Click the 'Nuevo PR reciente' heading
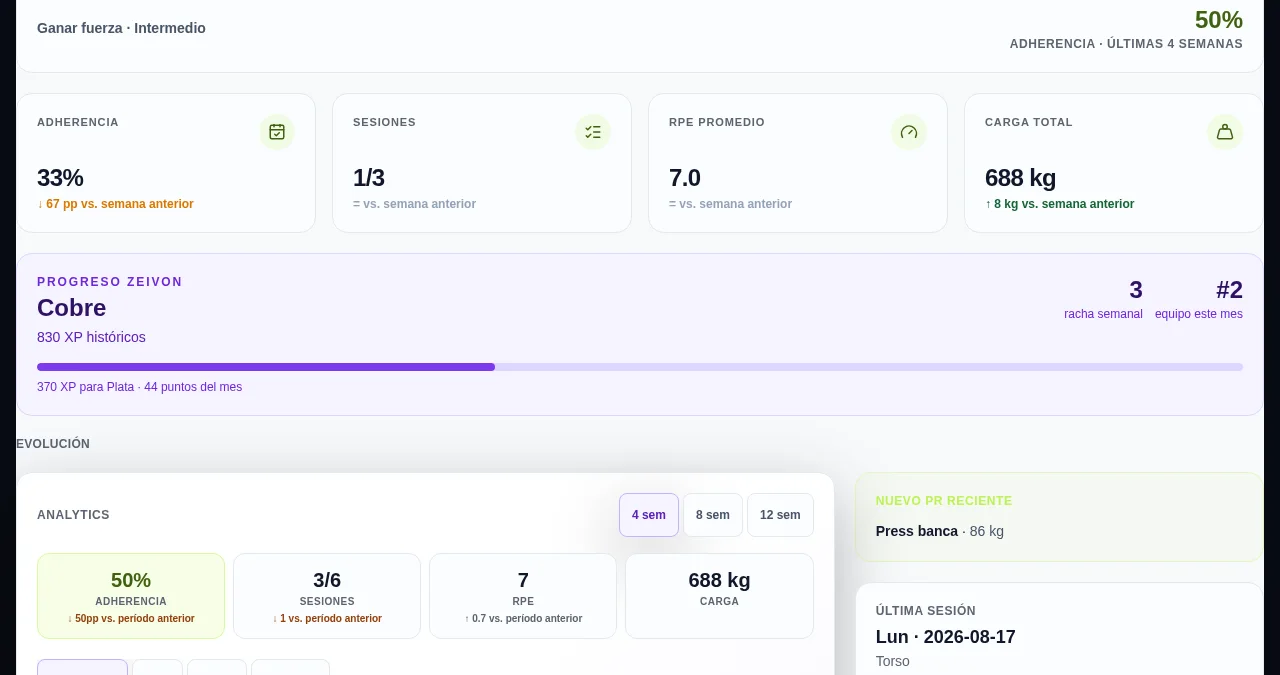 tap(944, 501)
